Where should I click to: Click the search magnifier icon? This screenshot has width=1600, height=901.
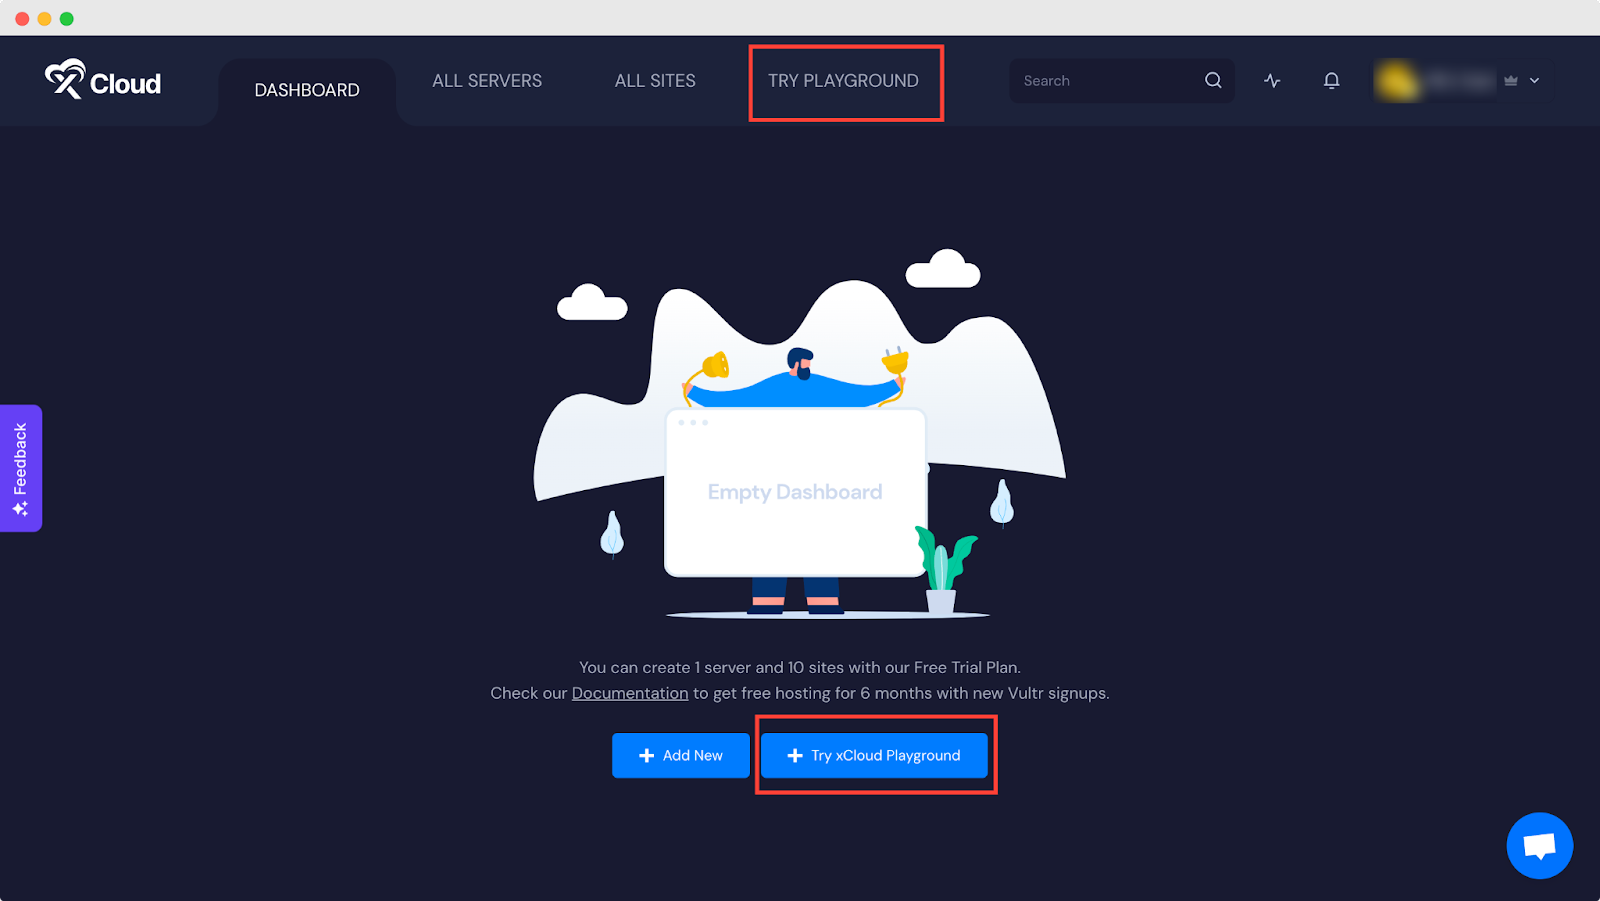(1213, 80)
